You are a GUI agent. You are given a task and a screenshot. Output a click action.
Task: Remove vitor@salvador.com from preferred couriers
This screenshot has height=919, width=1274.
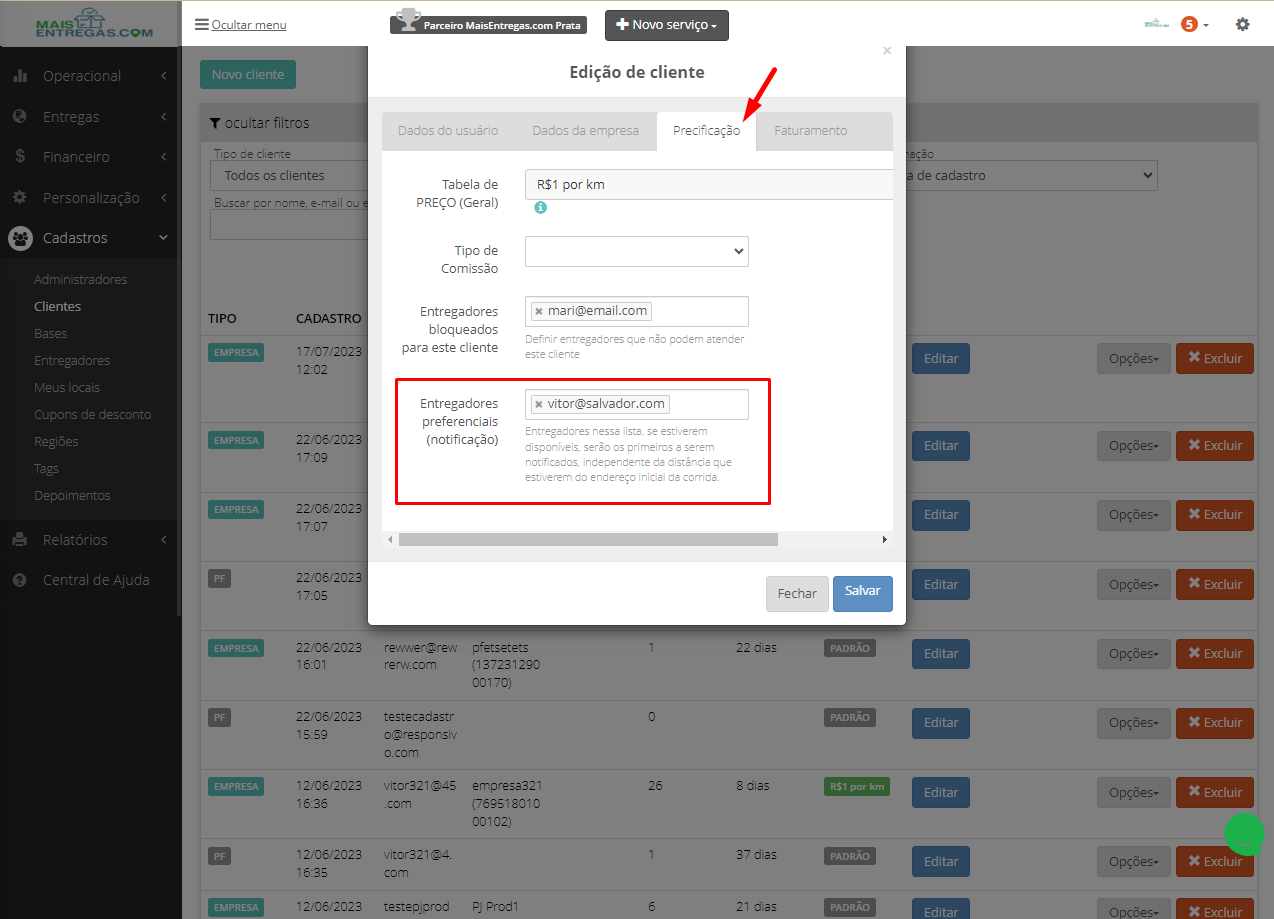539,405
